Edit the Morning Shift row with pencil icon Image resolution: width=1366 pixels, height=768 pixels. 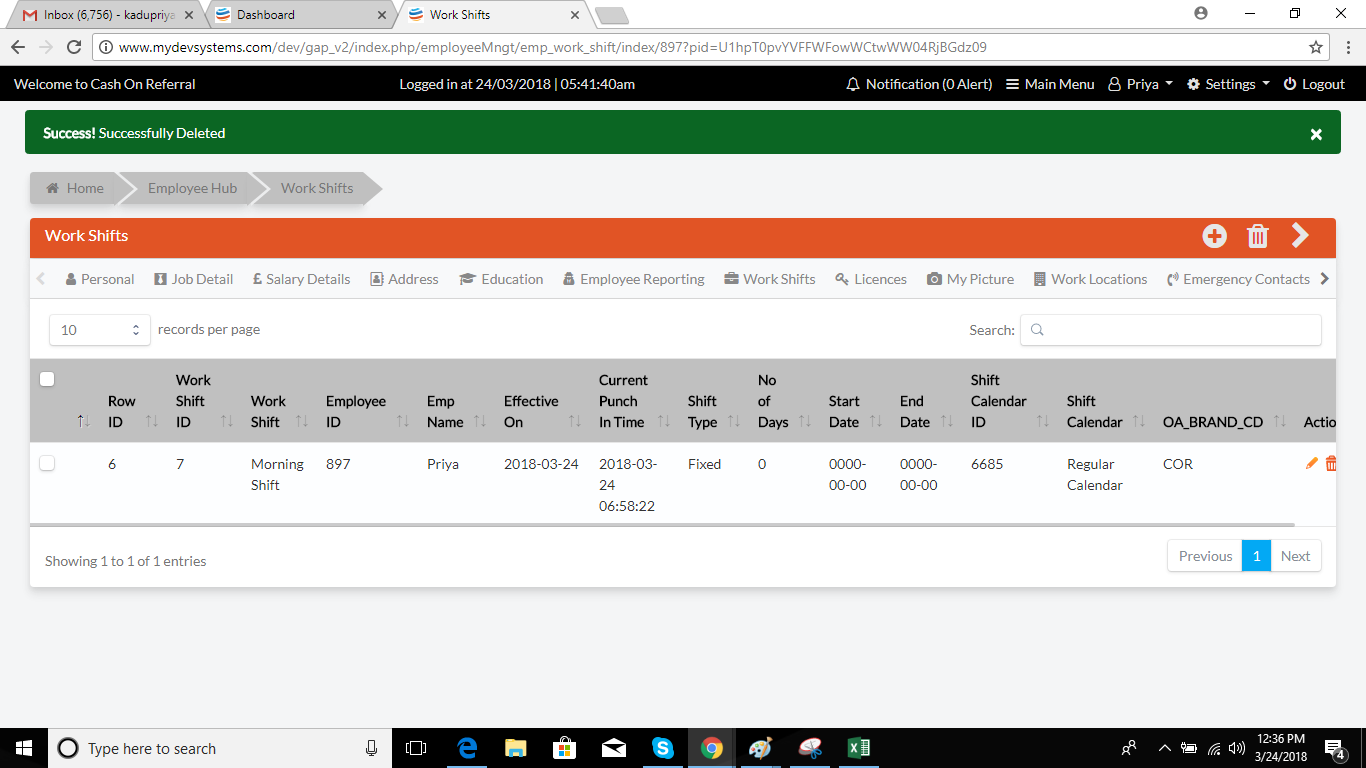tap(1312, 463)
